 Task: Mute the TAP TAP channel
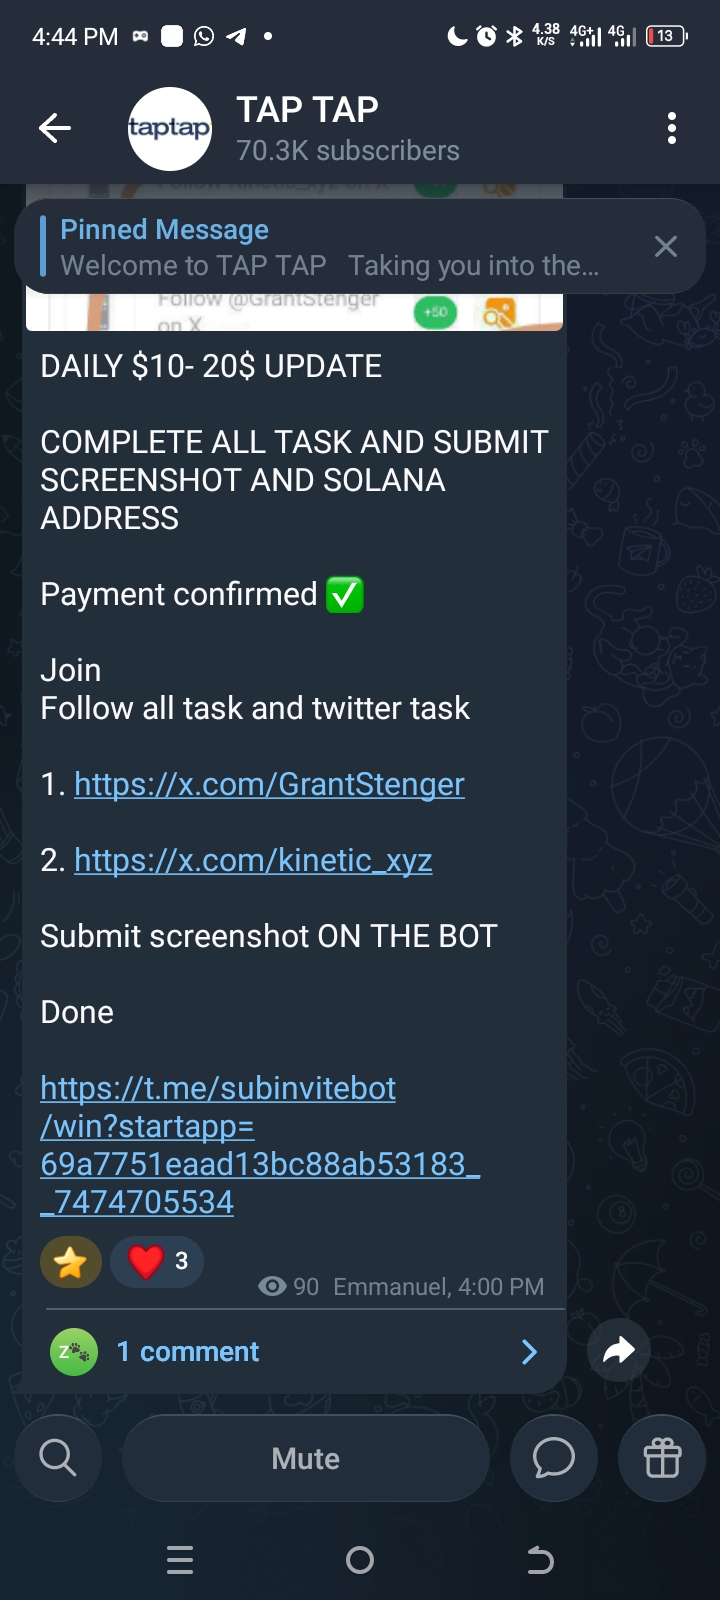click(x=305, y=1458)
